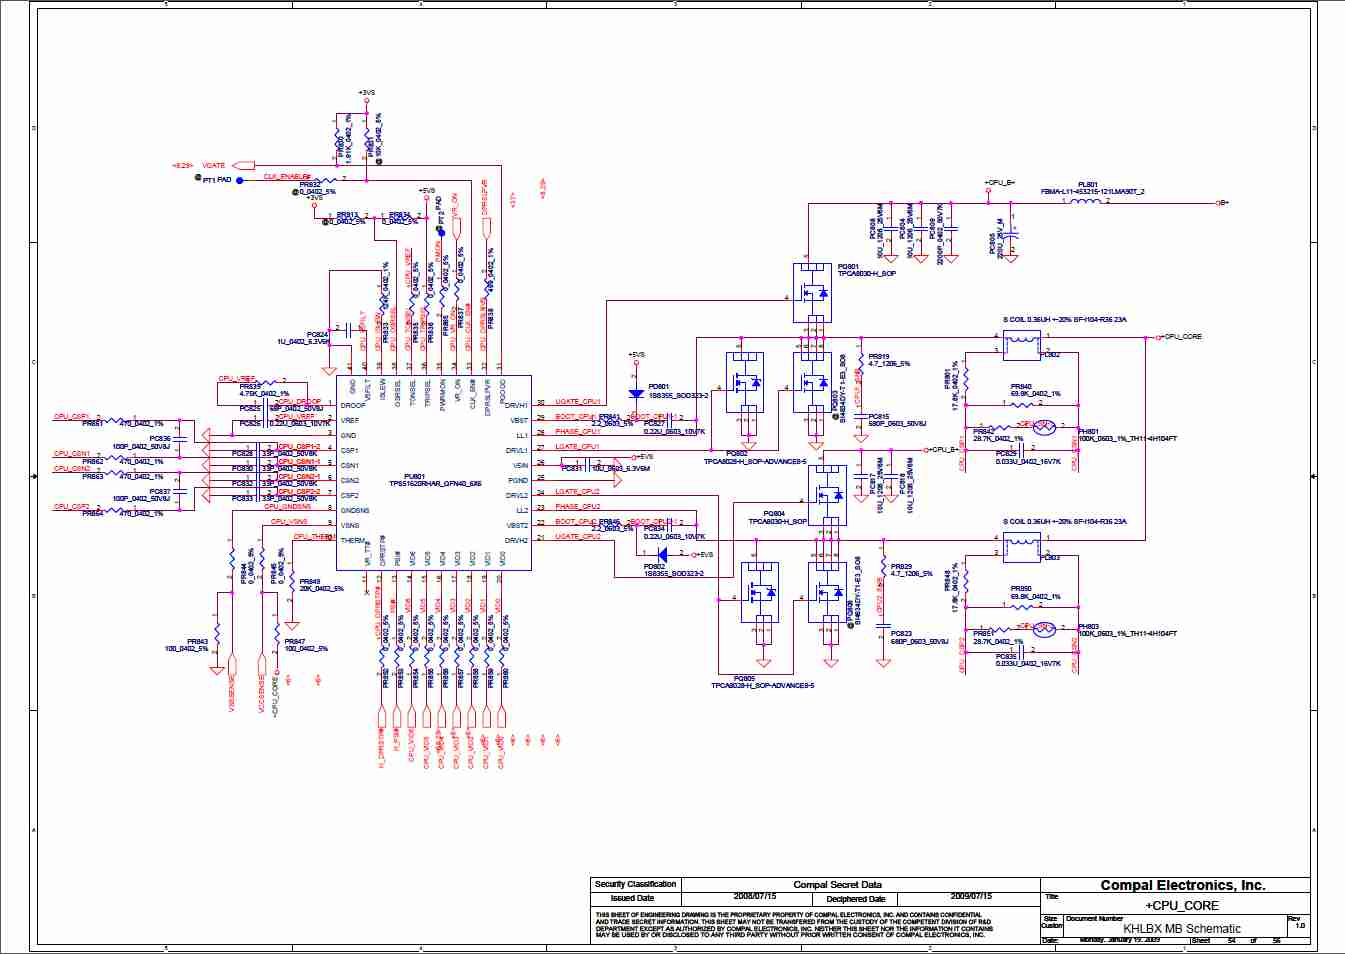Click the PR850 resistor label
The width and height of the screenshot is (1345, 954).
click(x=1020, y=589)
